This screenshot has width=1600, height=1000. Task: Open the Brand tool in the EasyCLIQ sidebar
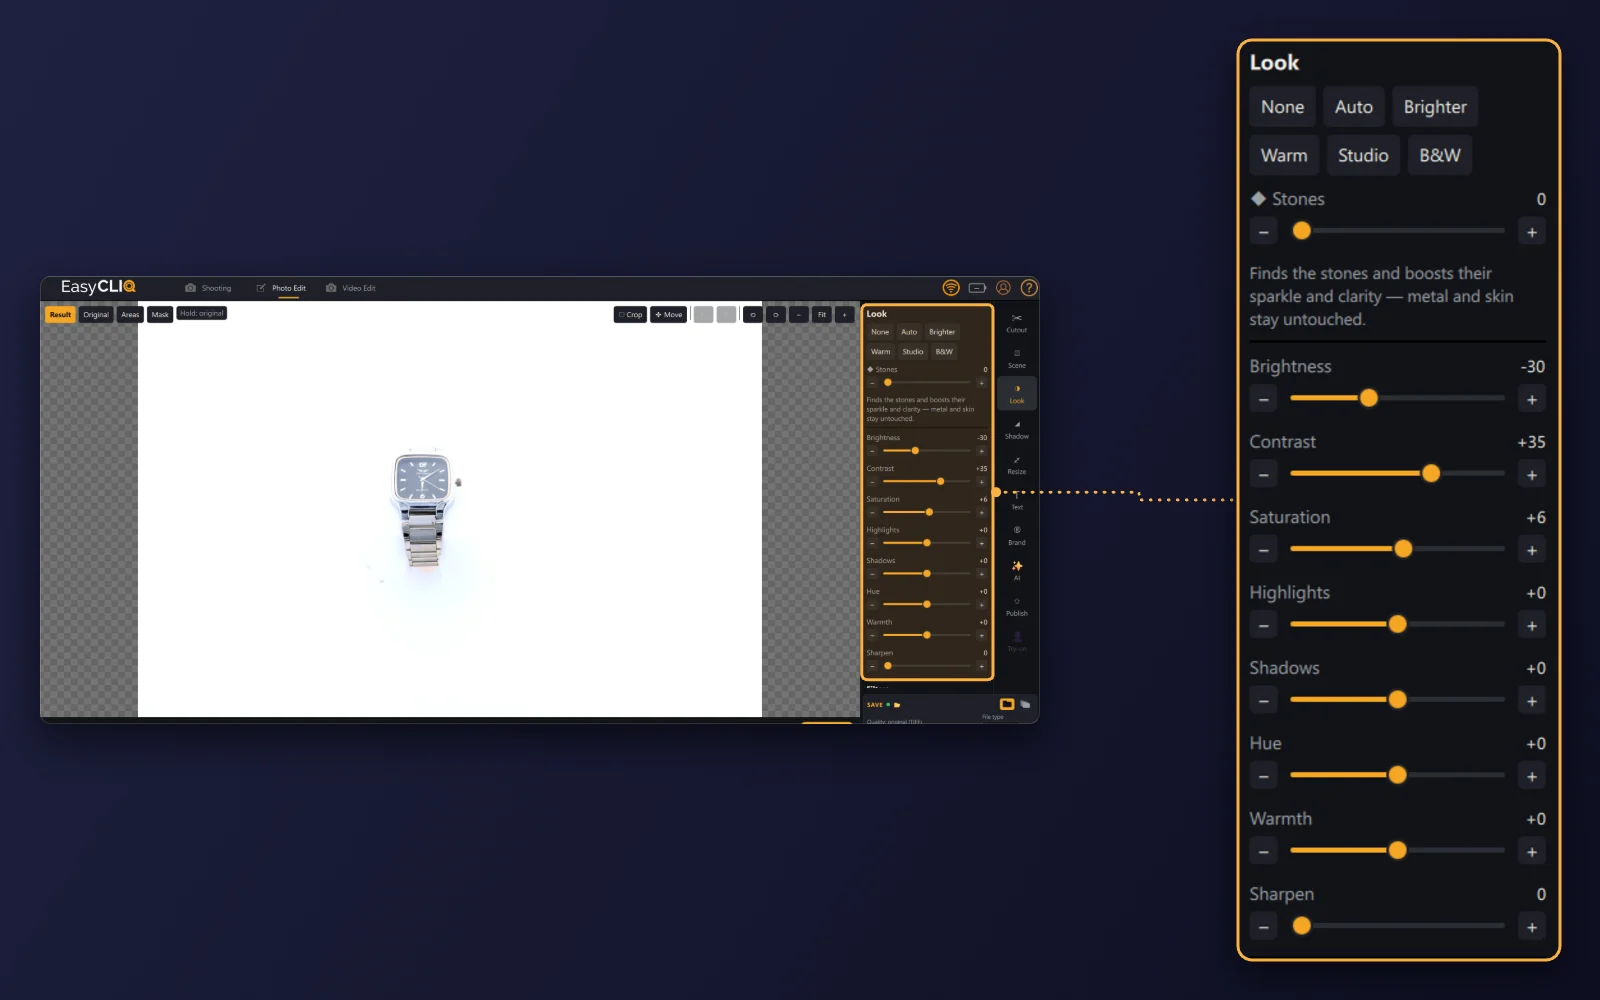pyautogui.click(x=1016, y=536)
